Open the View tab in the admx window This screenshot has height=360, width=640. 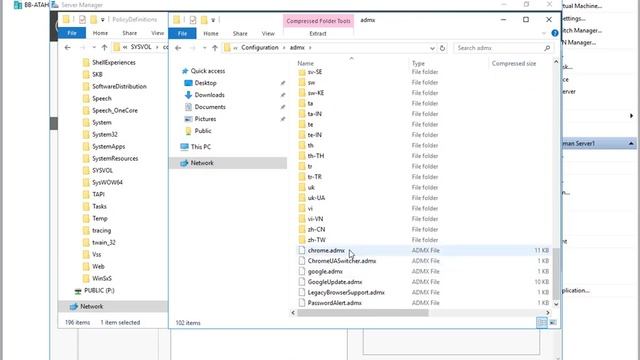click(268, 33)
